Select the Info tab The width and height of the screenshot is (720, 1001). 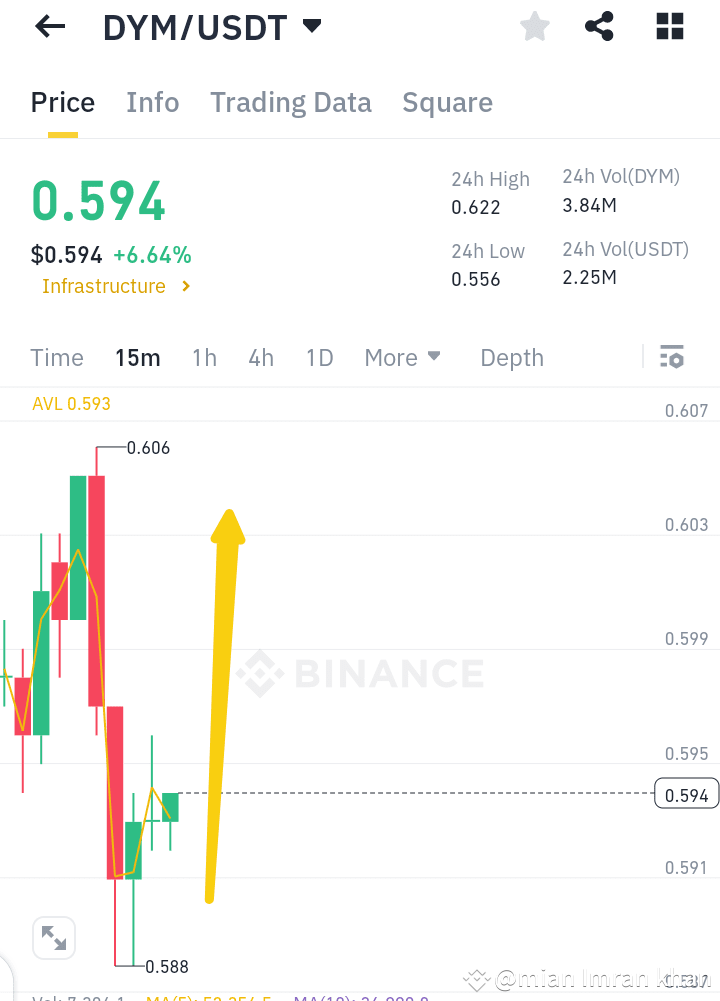152,102
